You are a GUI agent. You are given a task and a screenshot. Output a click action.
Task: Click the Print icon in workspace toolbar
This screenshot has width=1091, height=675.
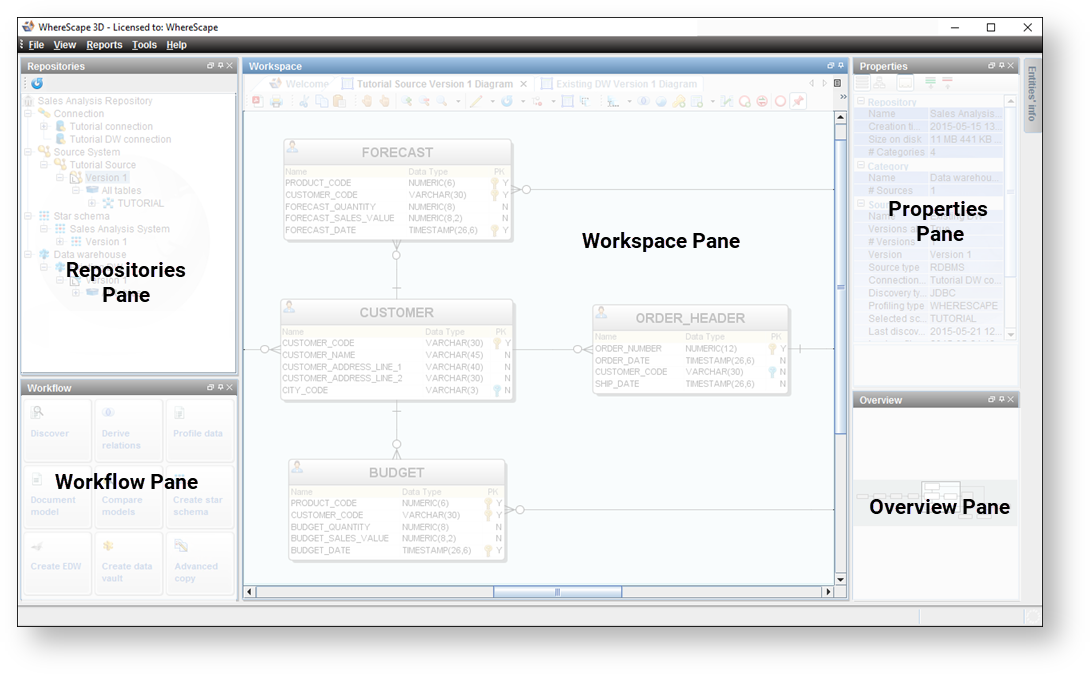276,102
